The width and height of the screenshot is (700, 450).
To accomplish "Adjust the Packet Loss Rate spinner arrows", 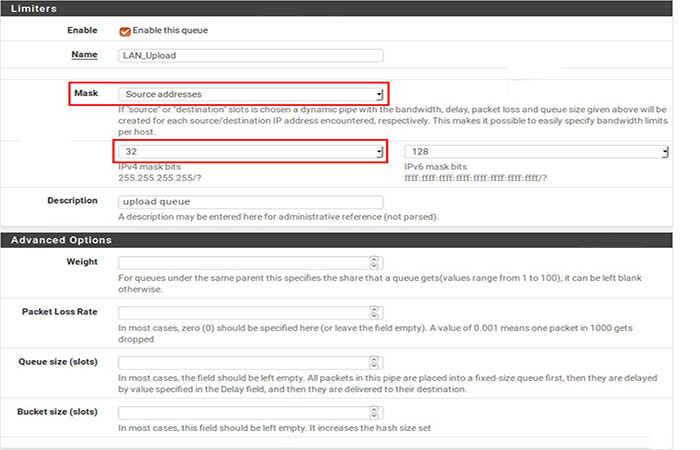I will [374, 312].
